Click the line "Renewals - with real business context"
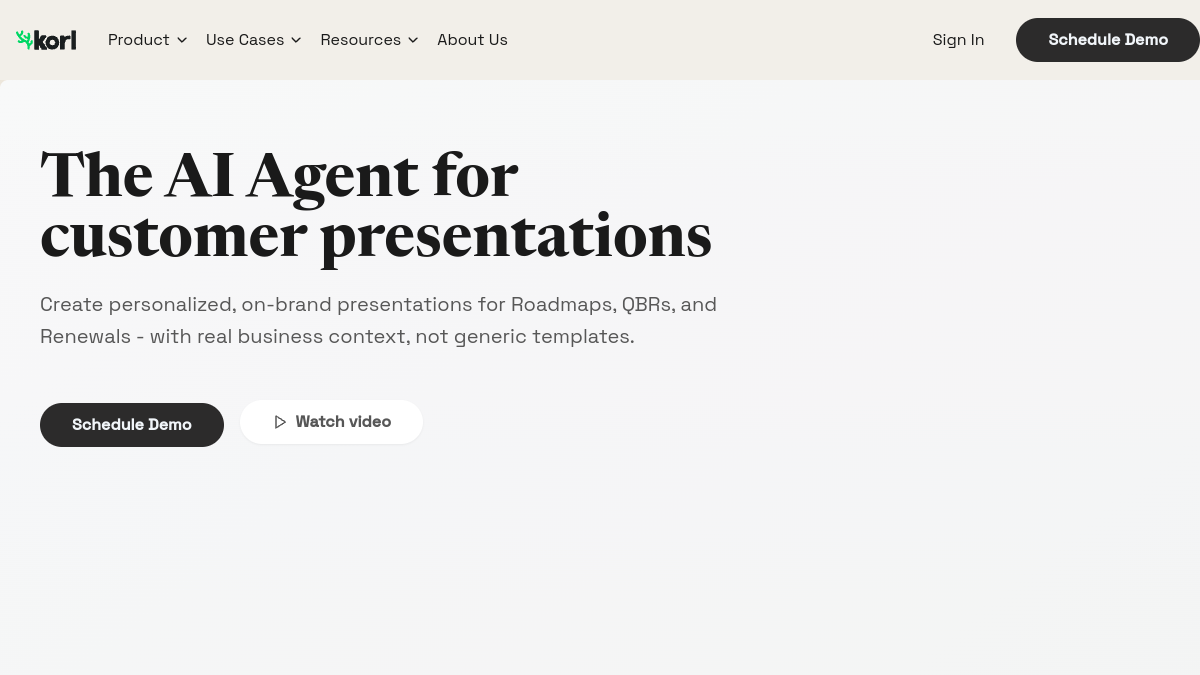The width and height of the screenshot is (1200, 675). pos(224,336)
